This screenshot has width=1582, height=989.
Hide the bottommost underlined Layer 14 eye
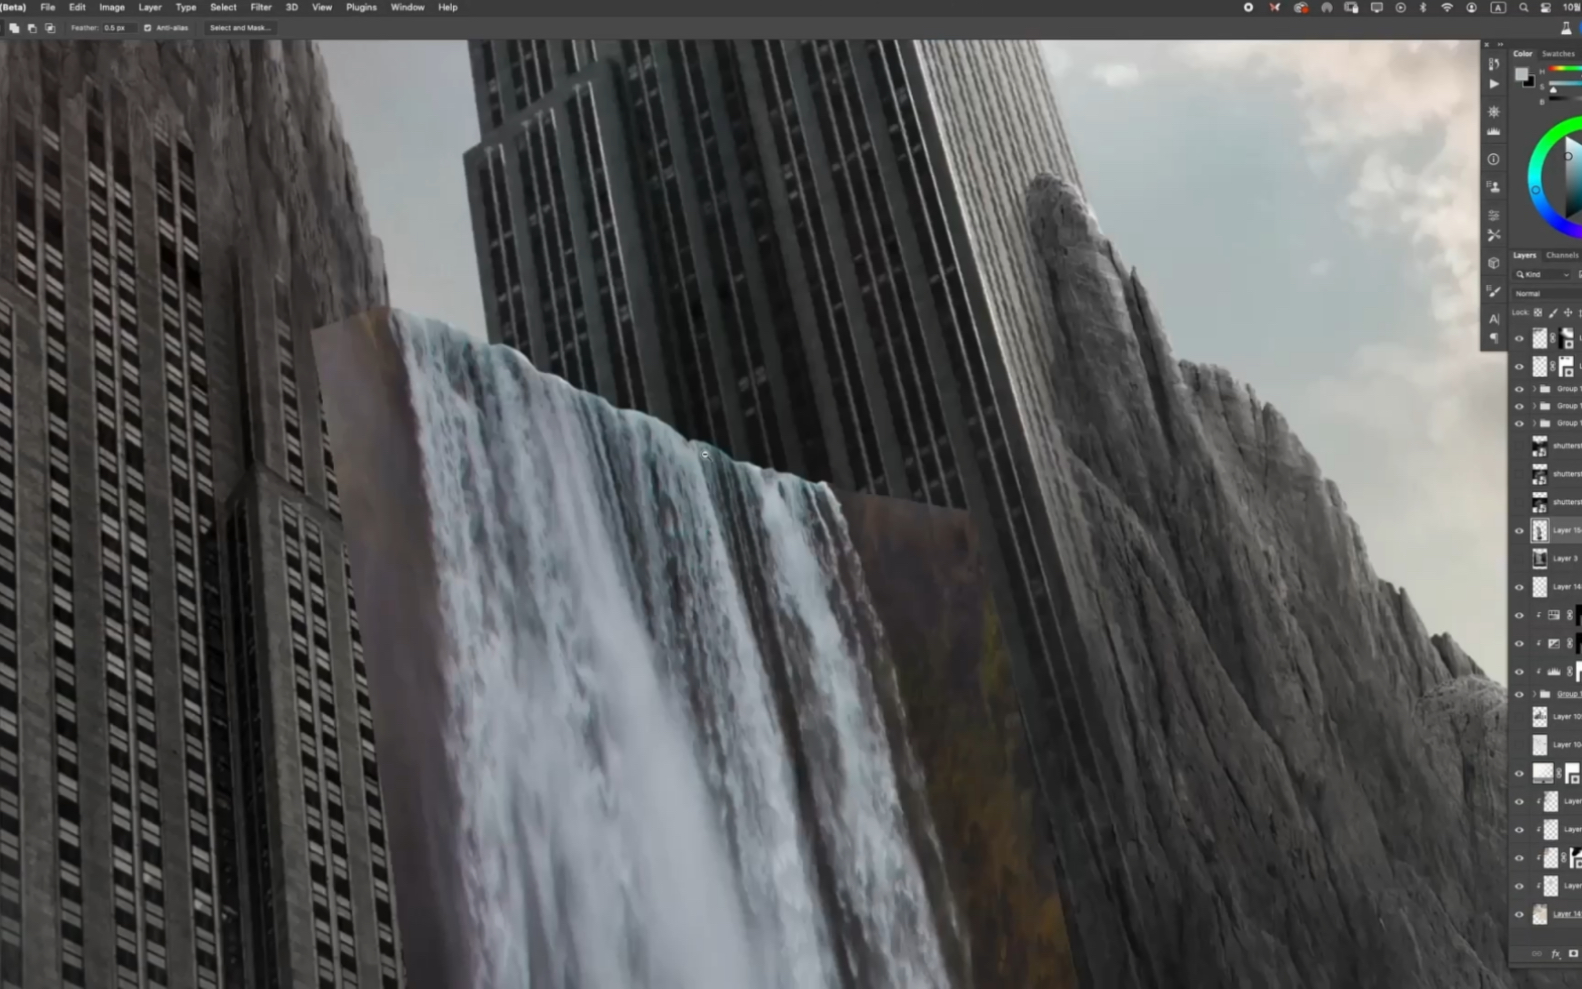[x=1519, y=914]
